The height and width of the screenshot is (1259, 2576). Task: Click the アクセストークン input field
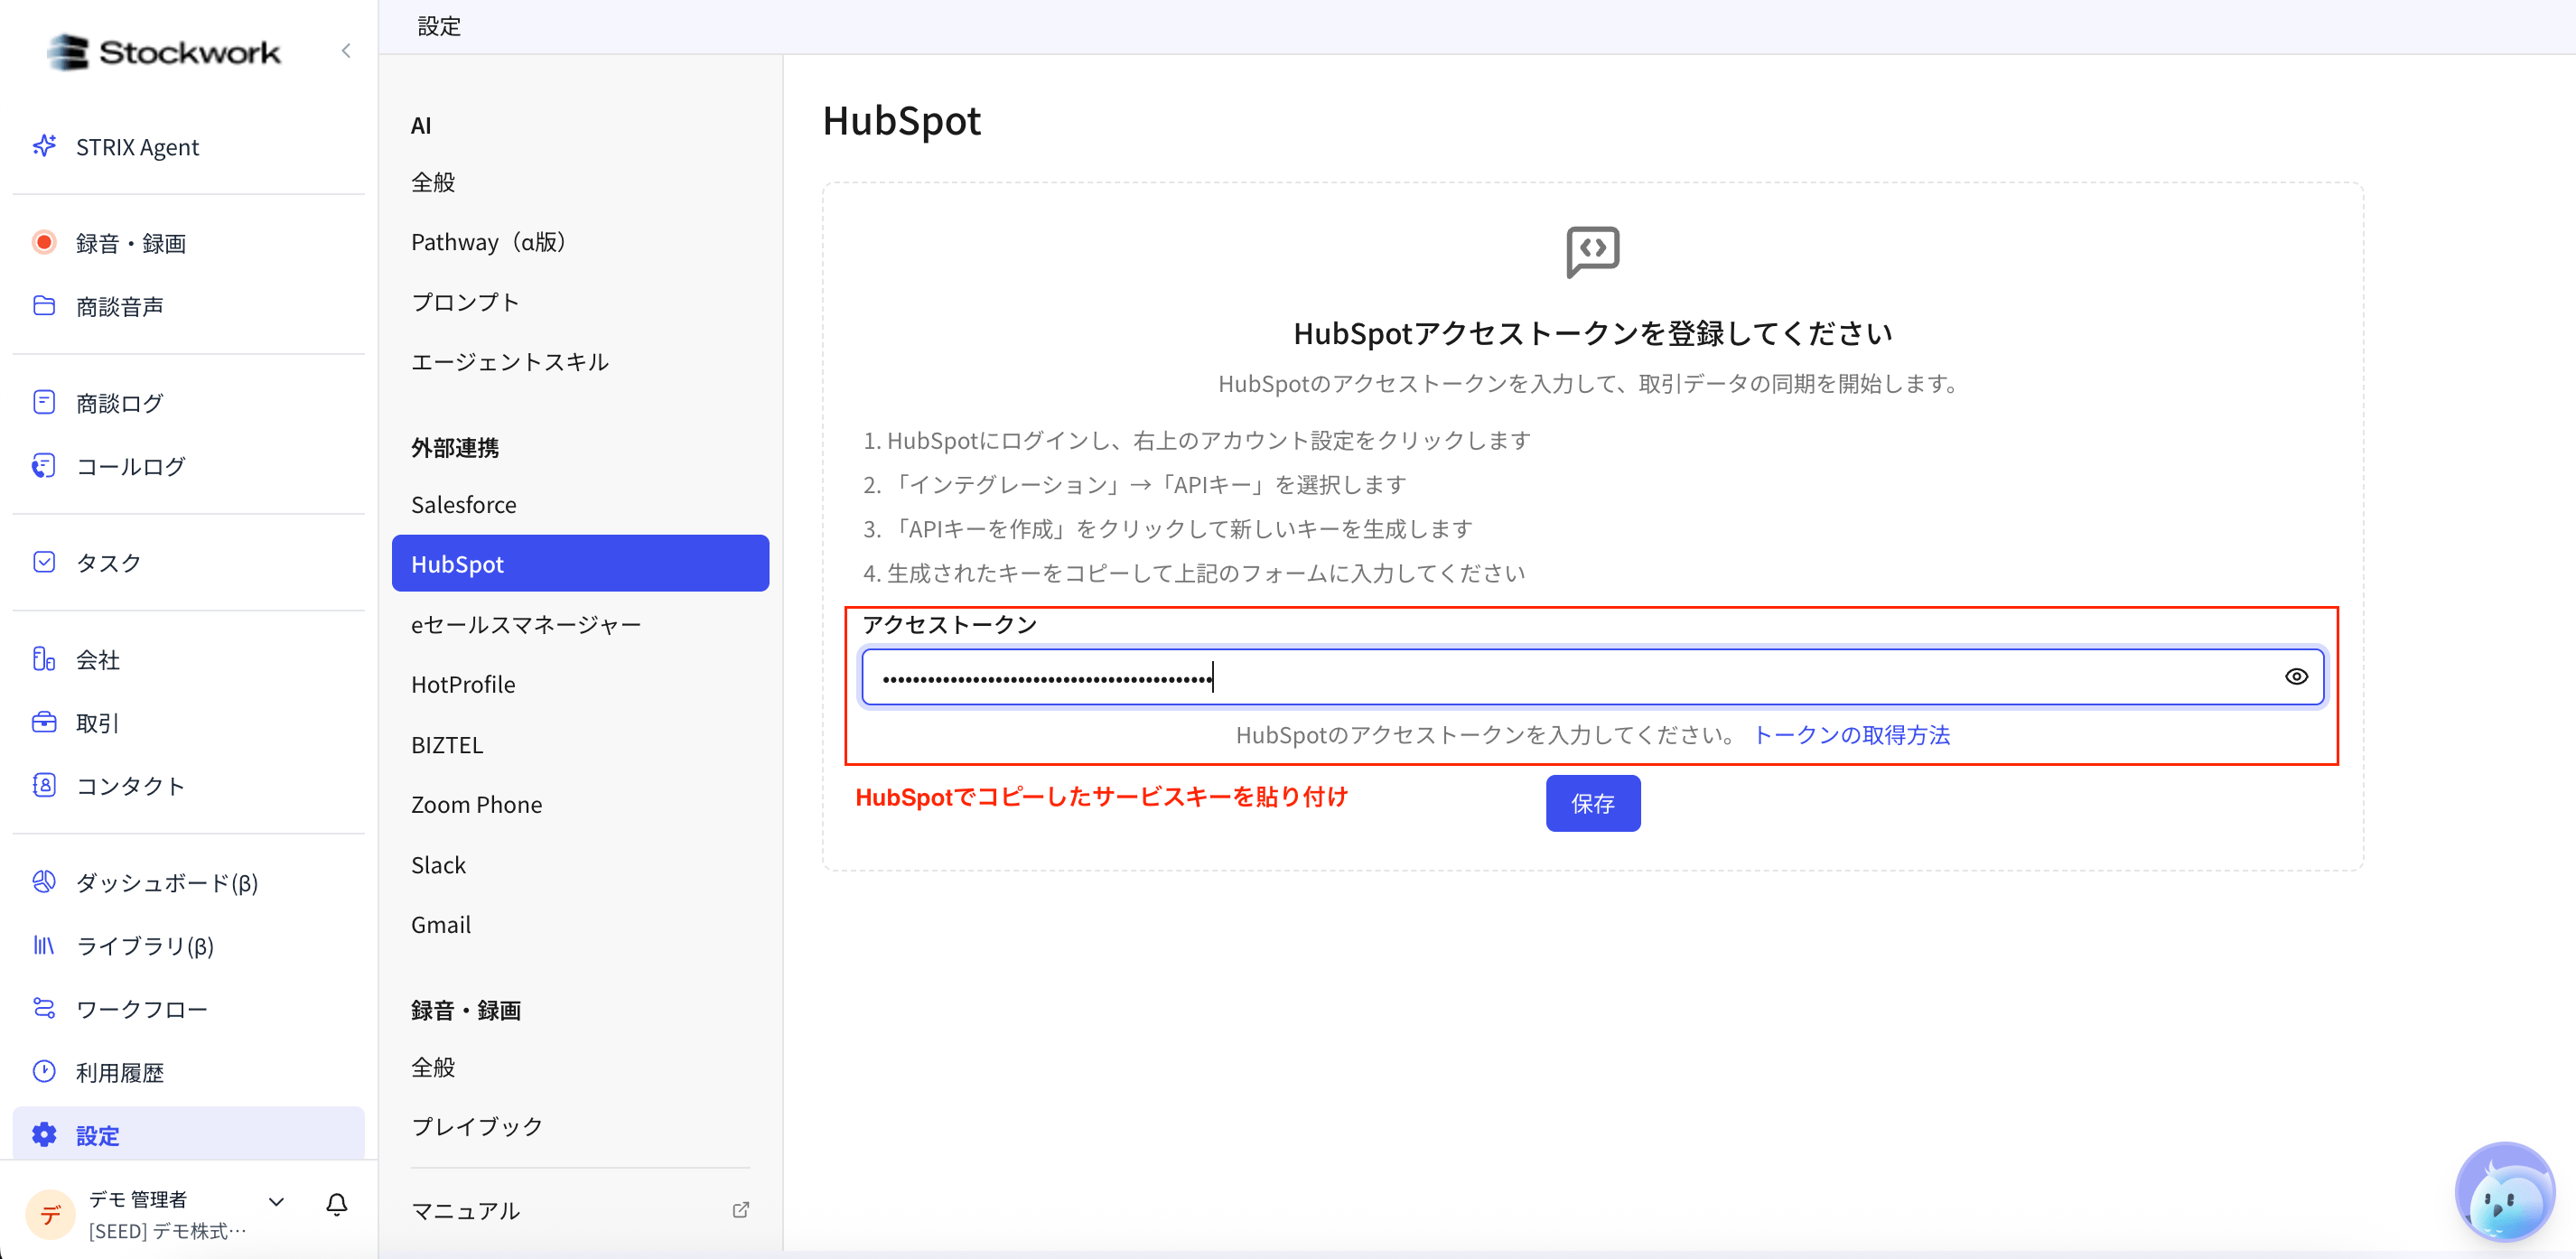click(1592, 677)
